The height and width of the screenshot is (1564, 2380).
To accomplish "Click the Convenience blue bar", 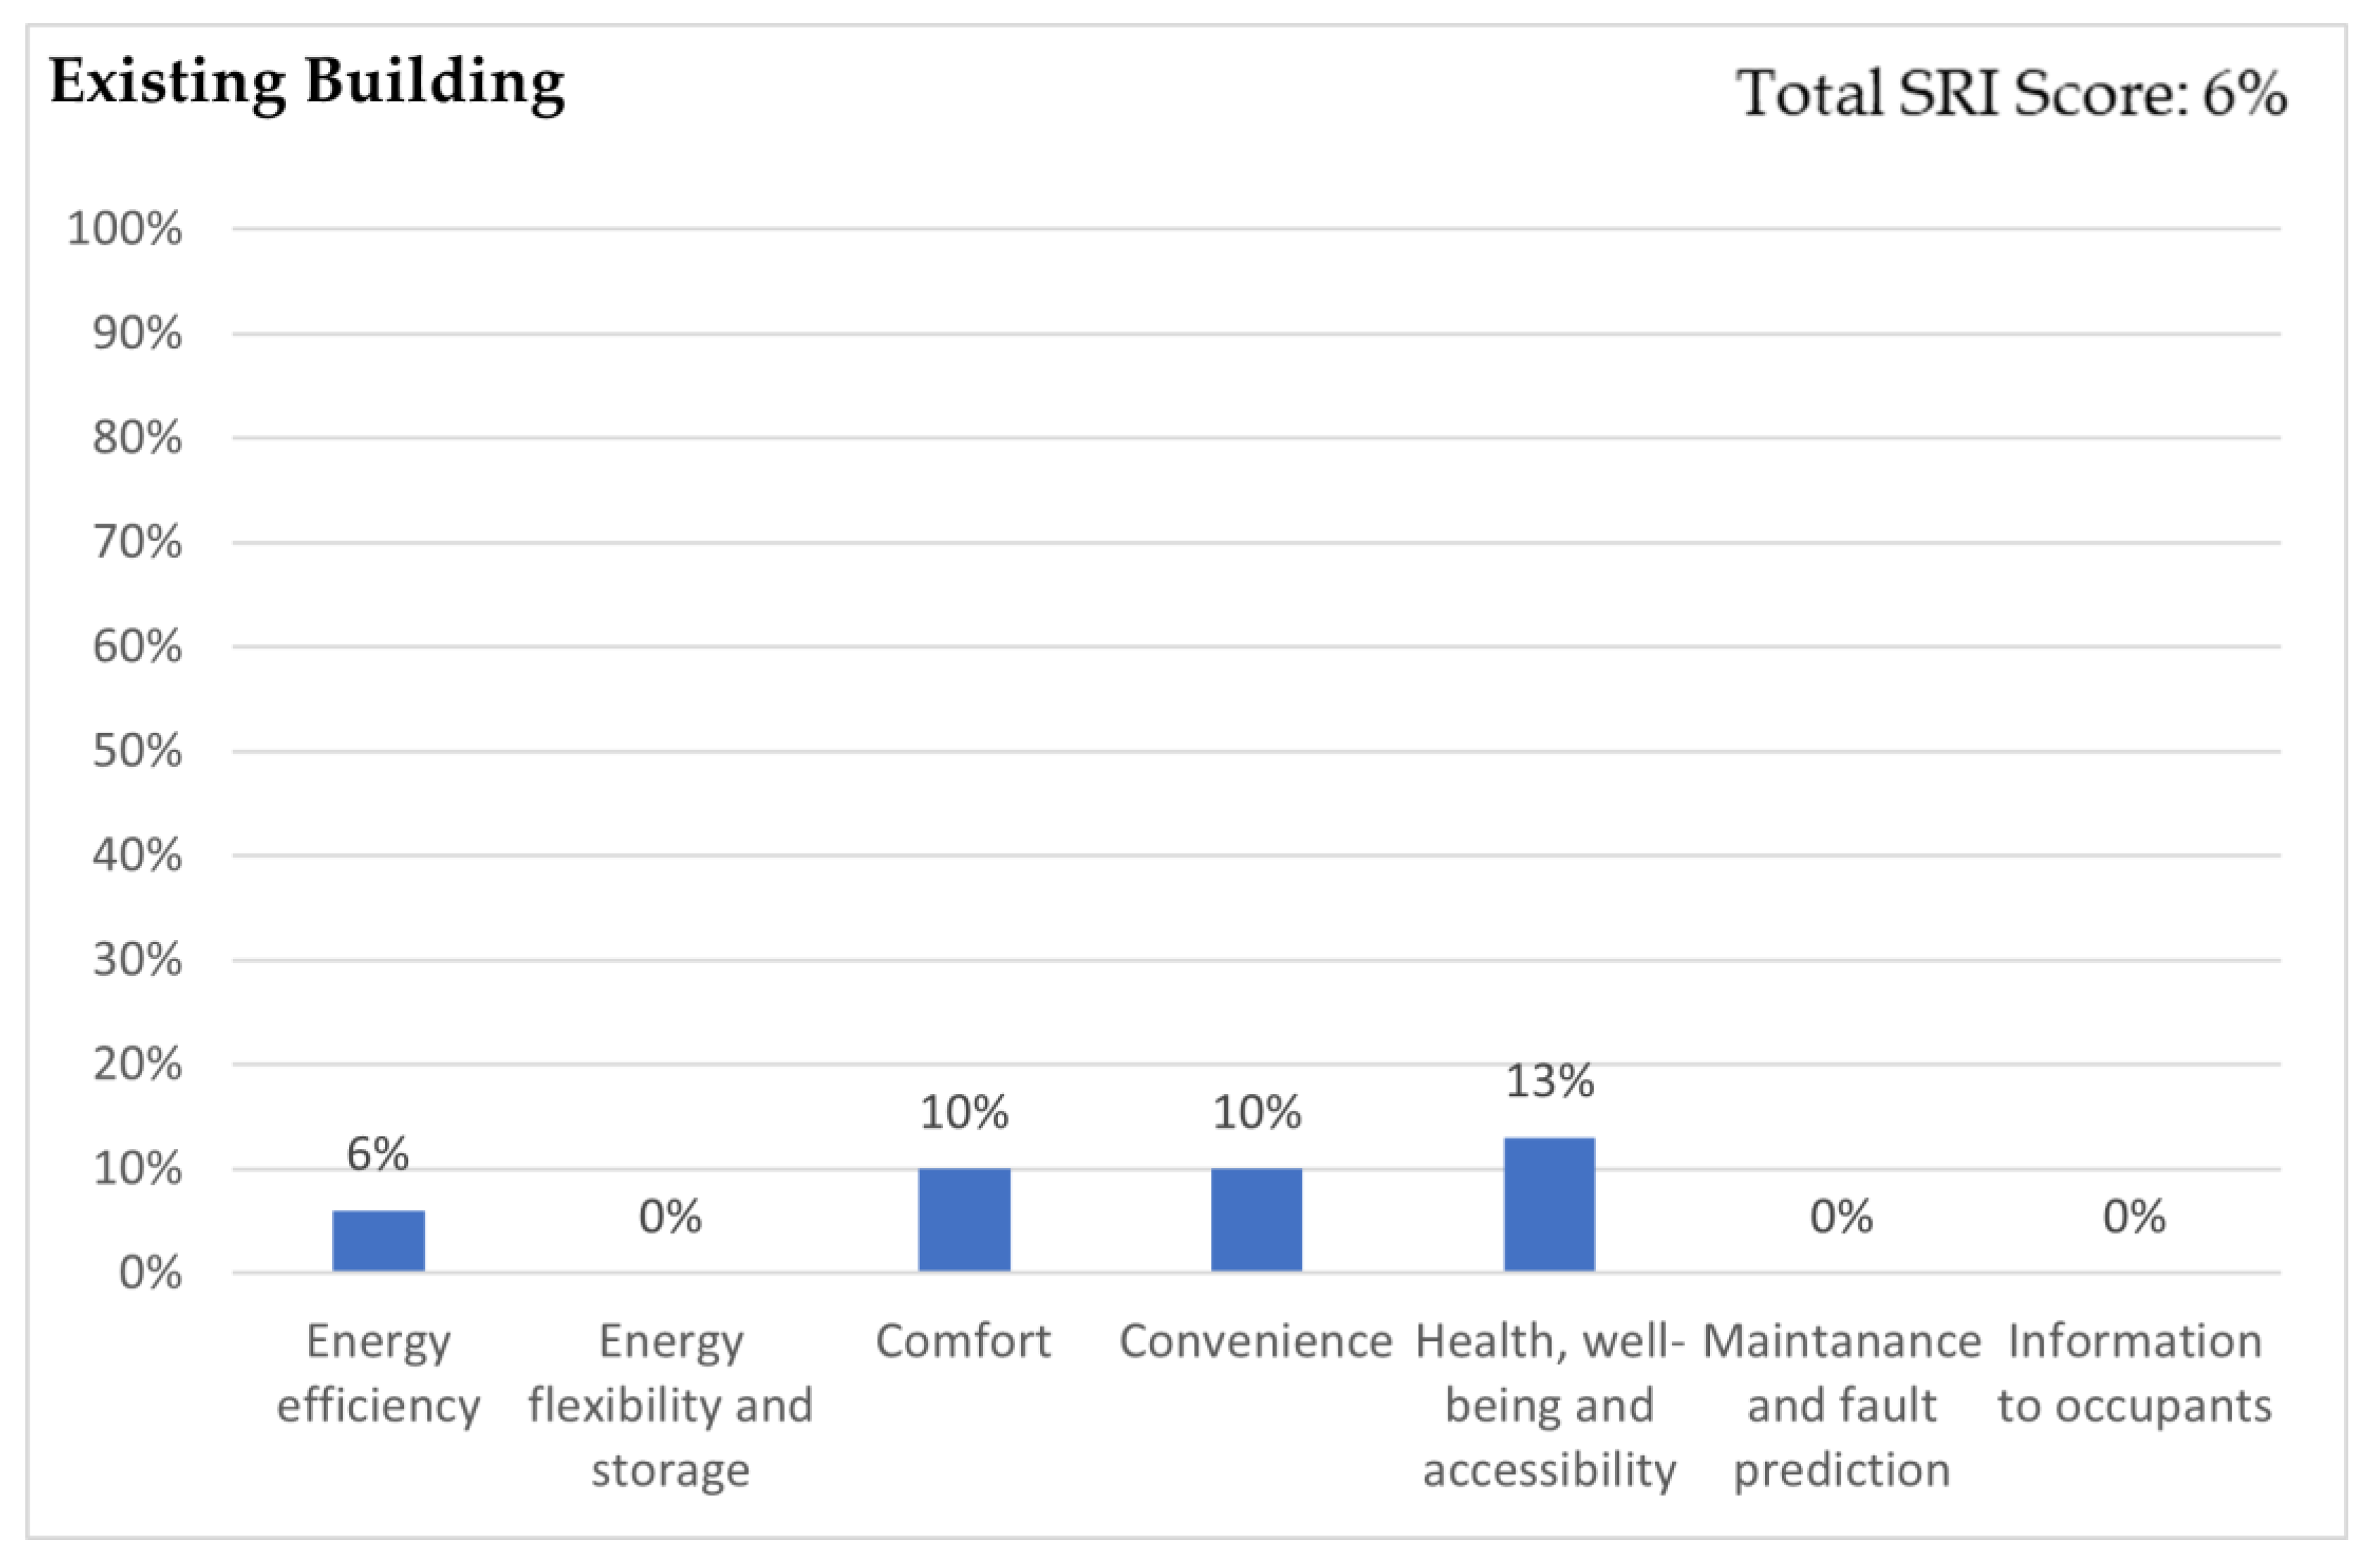I will point(1256,1219).
